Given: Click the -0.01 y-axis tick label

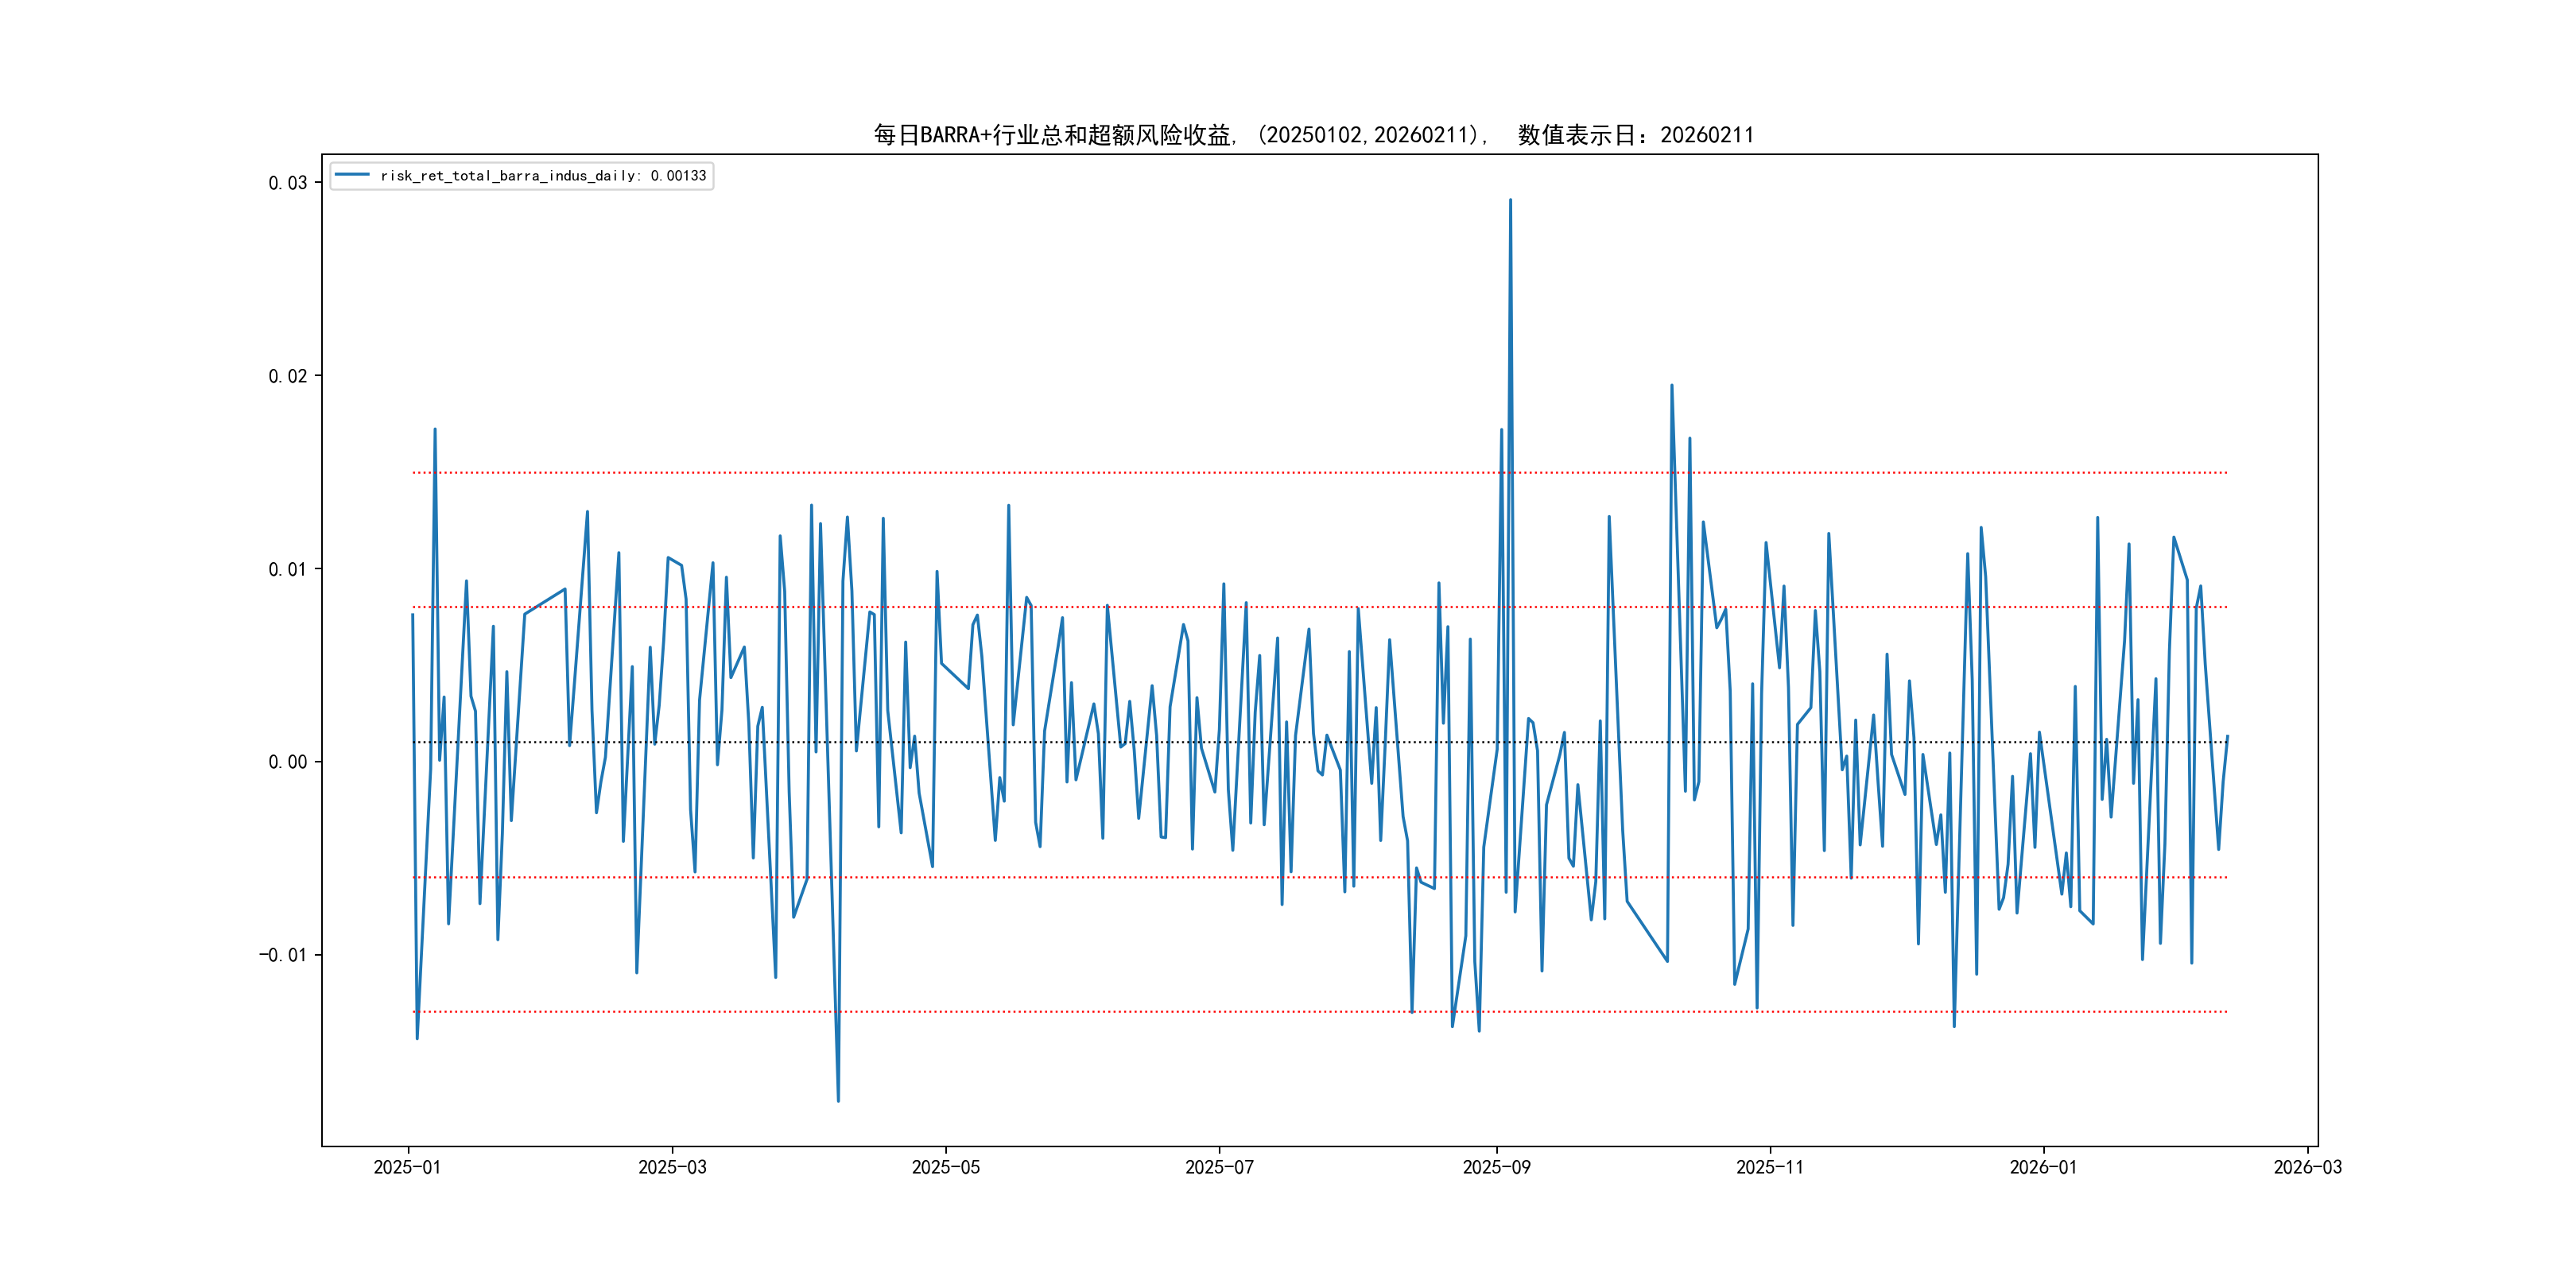Looking at the screenshot, I should click(283, 955).
